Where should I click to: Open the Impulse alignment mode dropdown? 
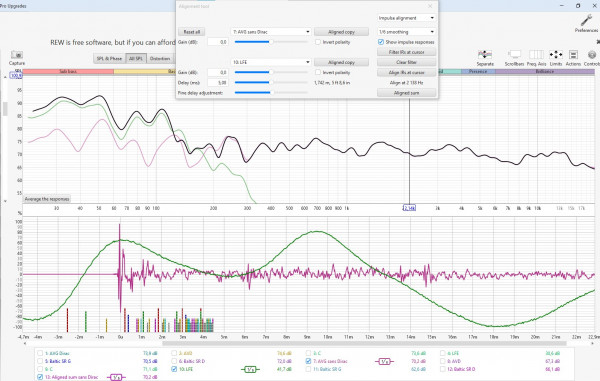click(x=406, y=18)
